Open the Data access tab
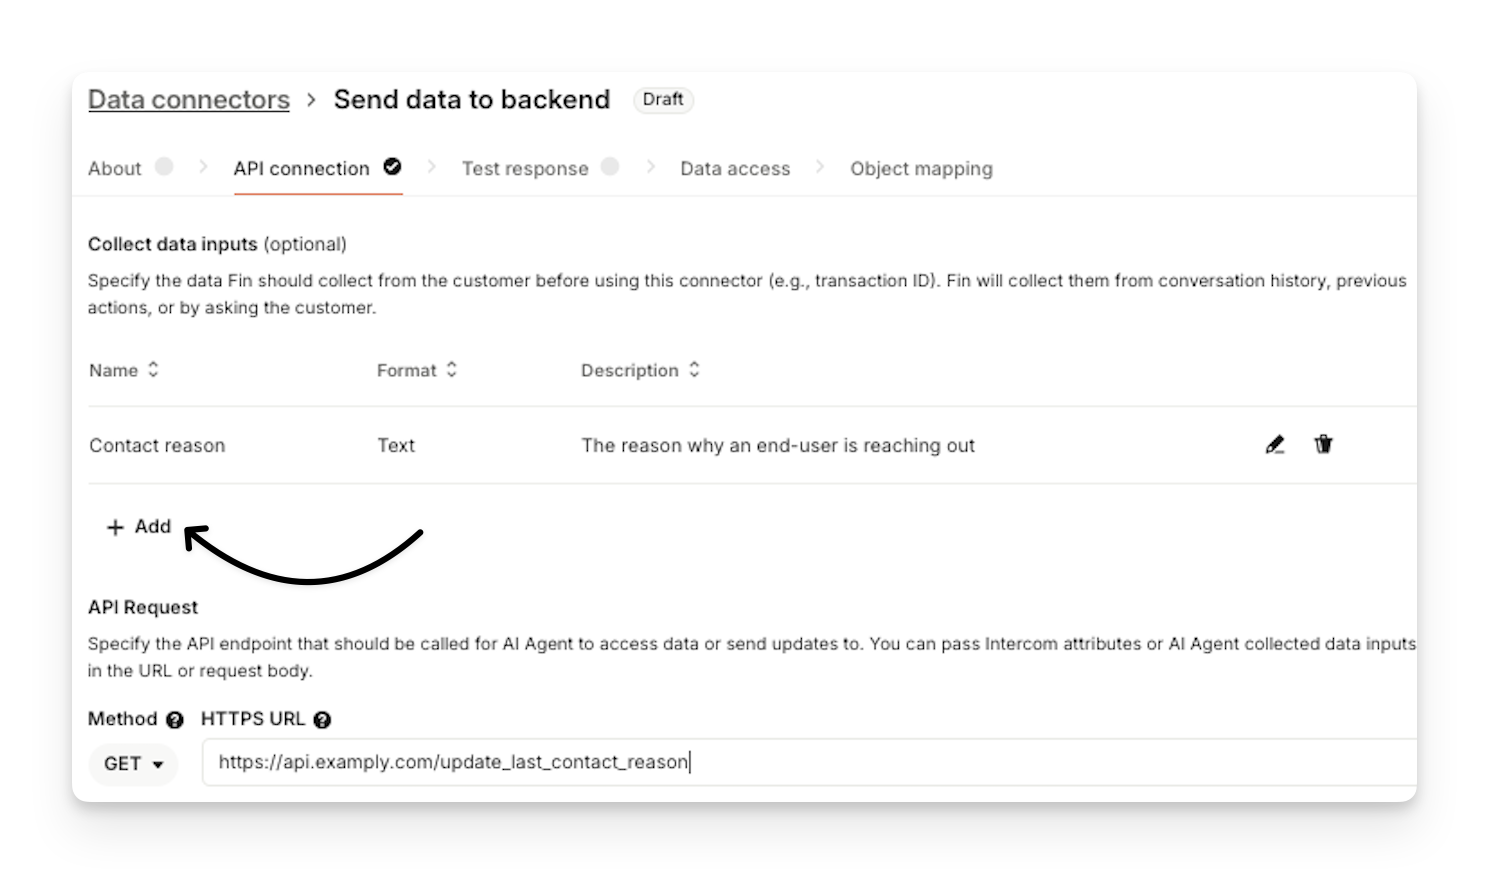This screenshot has width=1489, height=874. tap(735, 169)
